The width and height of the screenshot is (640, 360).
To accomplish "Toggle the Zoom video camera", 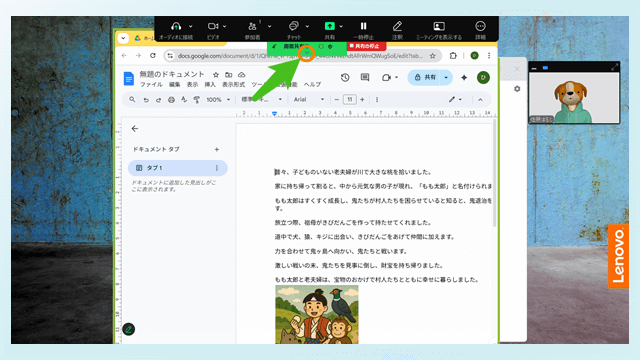I will 213,26.
